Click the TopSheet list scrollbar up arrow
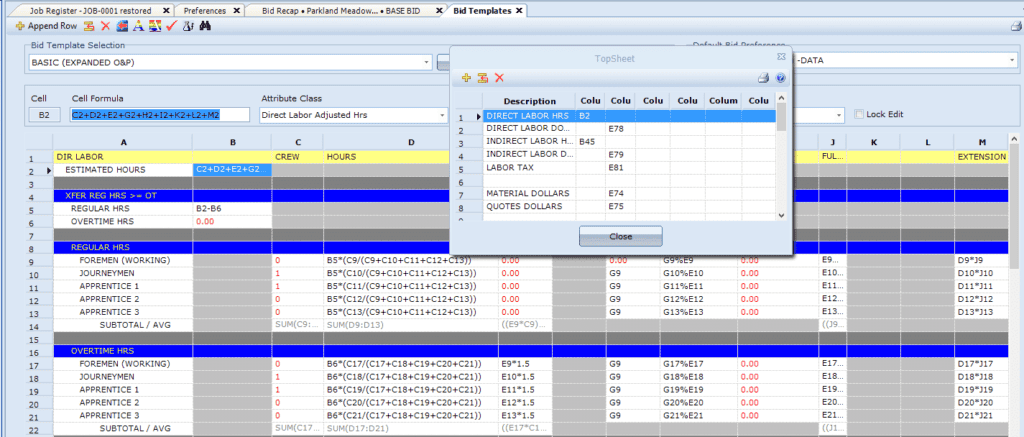 click(781, 98)
